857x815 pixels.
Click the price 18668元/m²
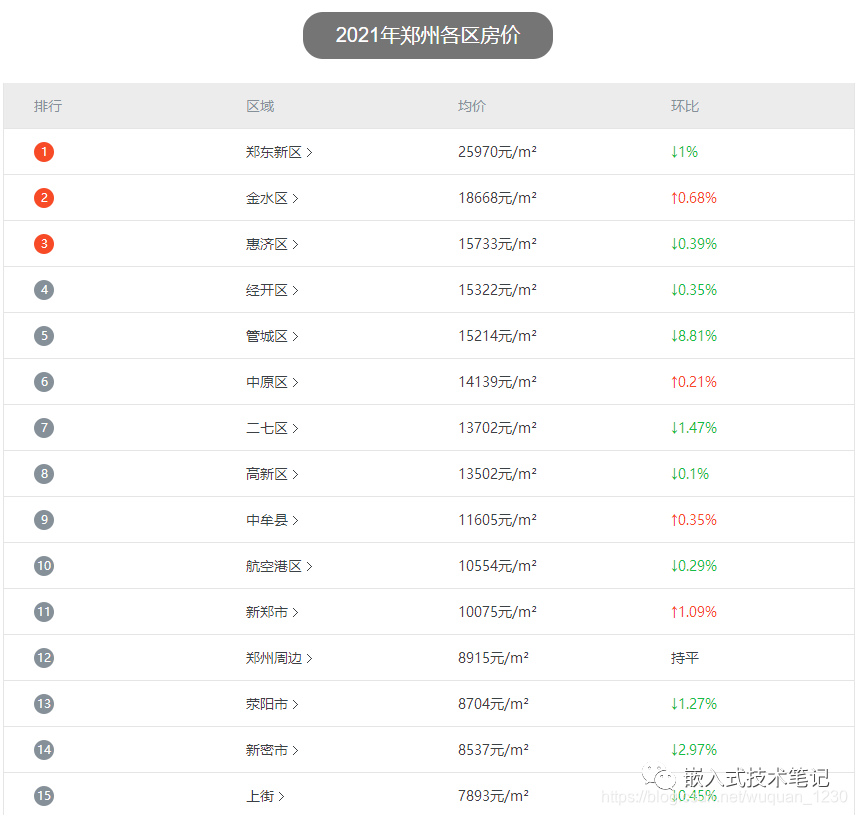click(x=497, y=198)
